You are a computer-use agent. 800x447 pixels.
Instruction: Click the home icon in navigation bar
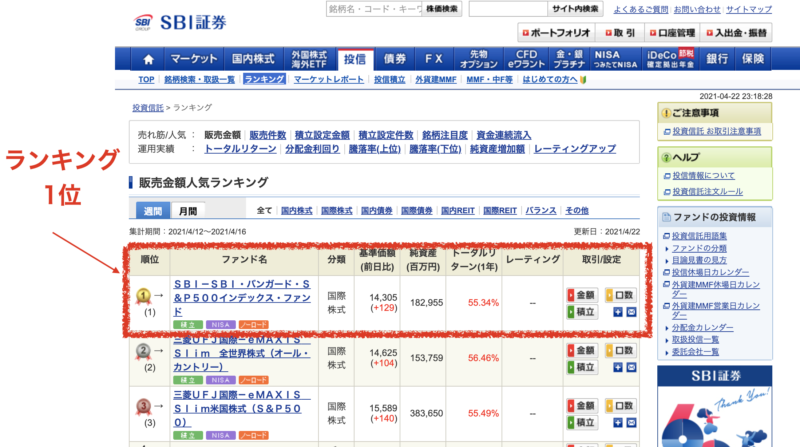click(x=148, y=59)
